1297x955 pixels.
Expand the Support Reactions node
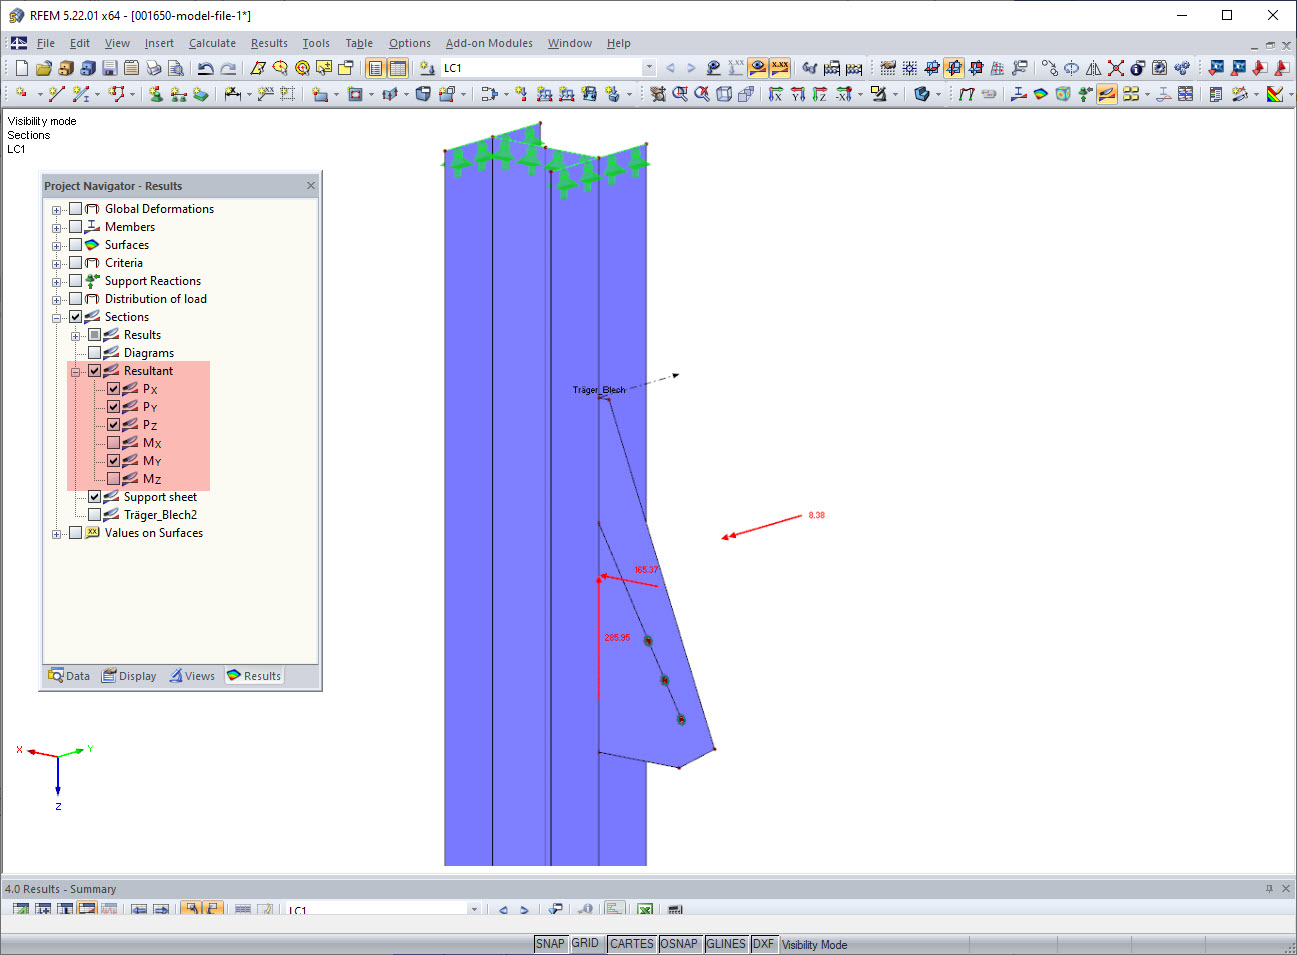pos(56,282)
